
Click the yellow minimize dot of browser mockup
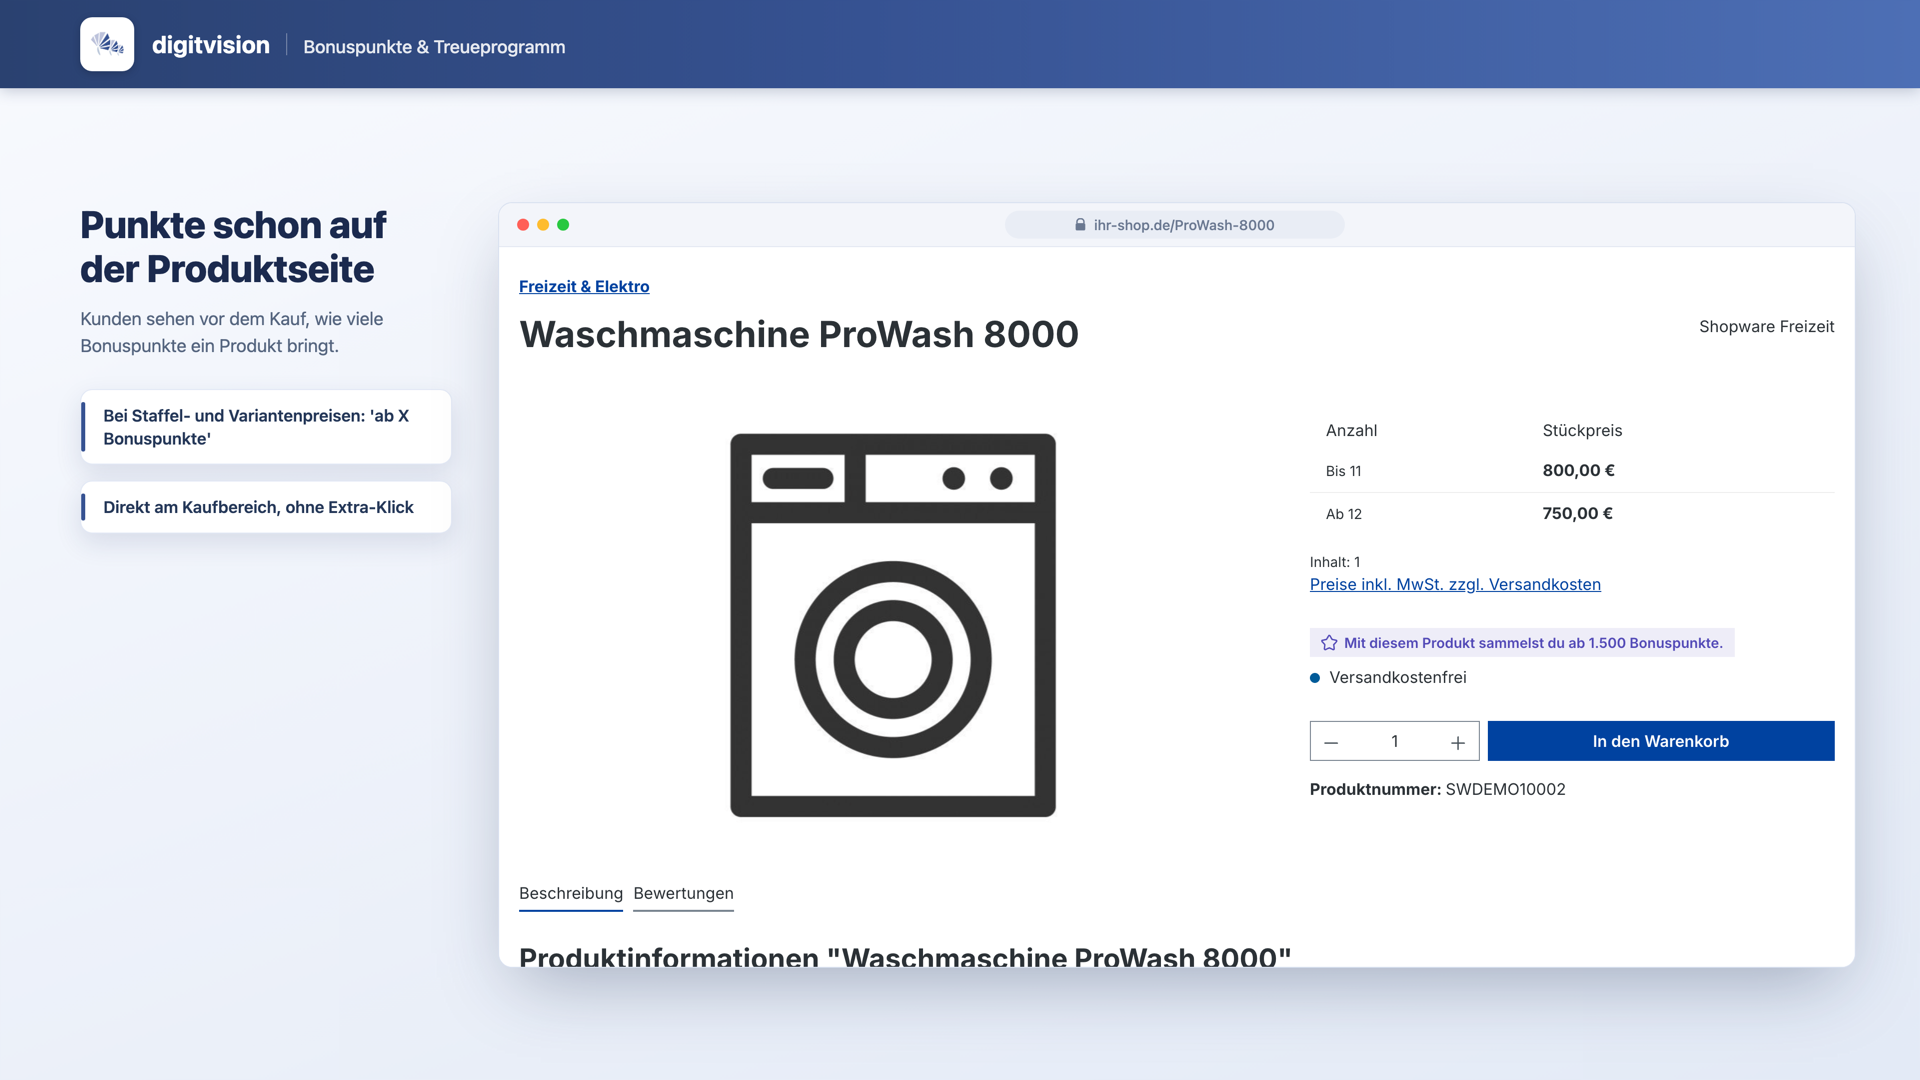tap(543, 225)
